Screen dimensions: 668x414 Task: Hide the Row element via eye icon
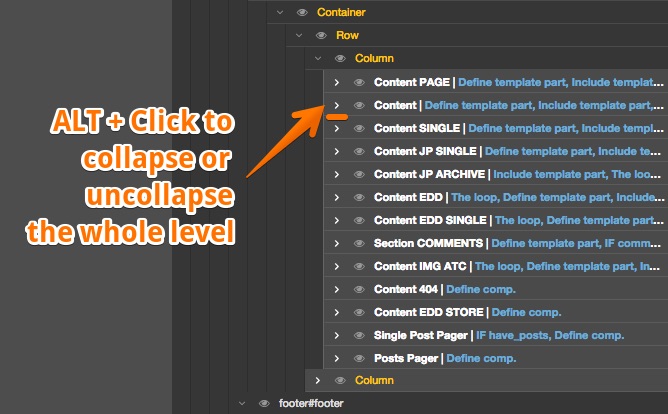click(321, 35)
